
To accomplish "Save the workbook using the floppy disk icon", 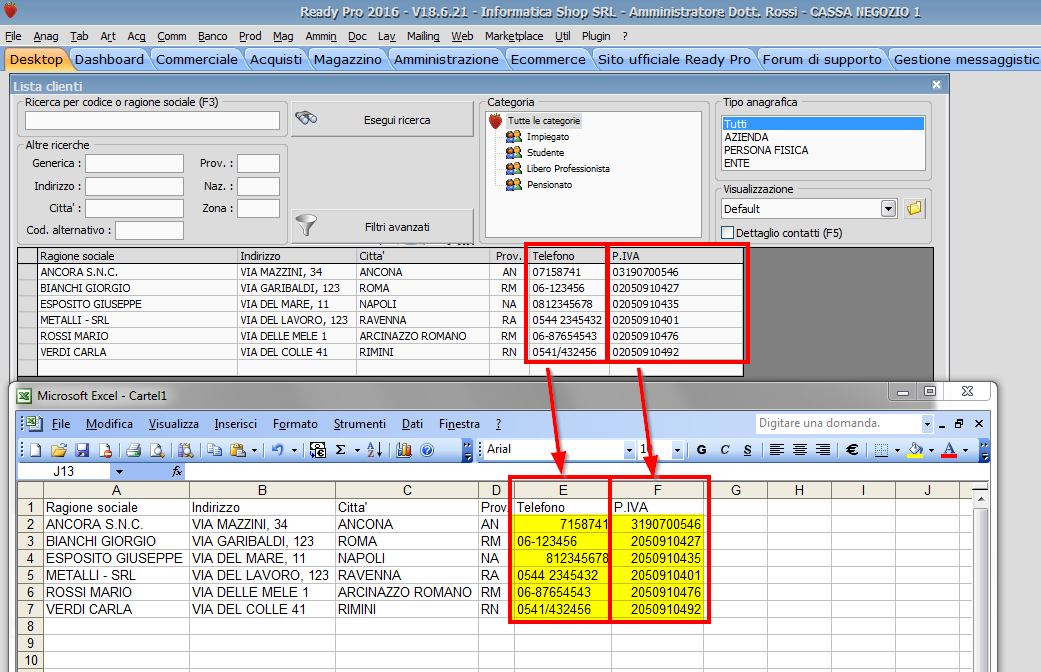I will (x=82, y=450).
